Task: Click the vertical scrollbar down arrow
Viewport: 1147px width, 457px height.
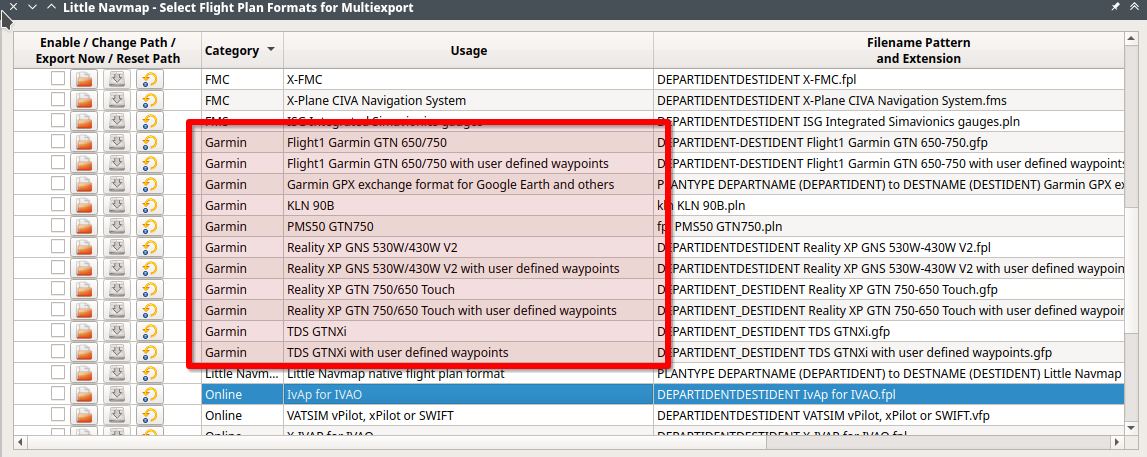Action: (x=1132, y=428)
